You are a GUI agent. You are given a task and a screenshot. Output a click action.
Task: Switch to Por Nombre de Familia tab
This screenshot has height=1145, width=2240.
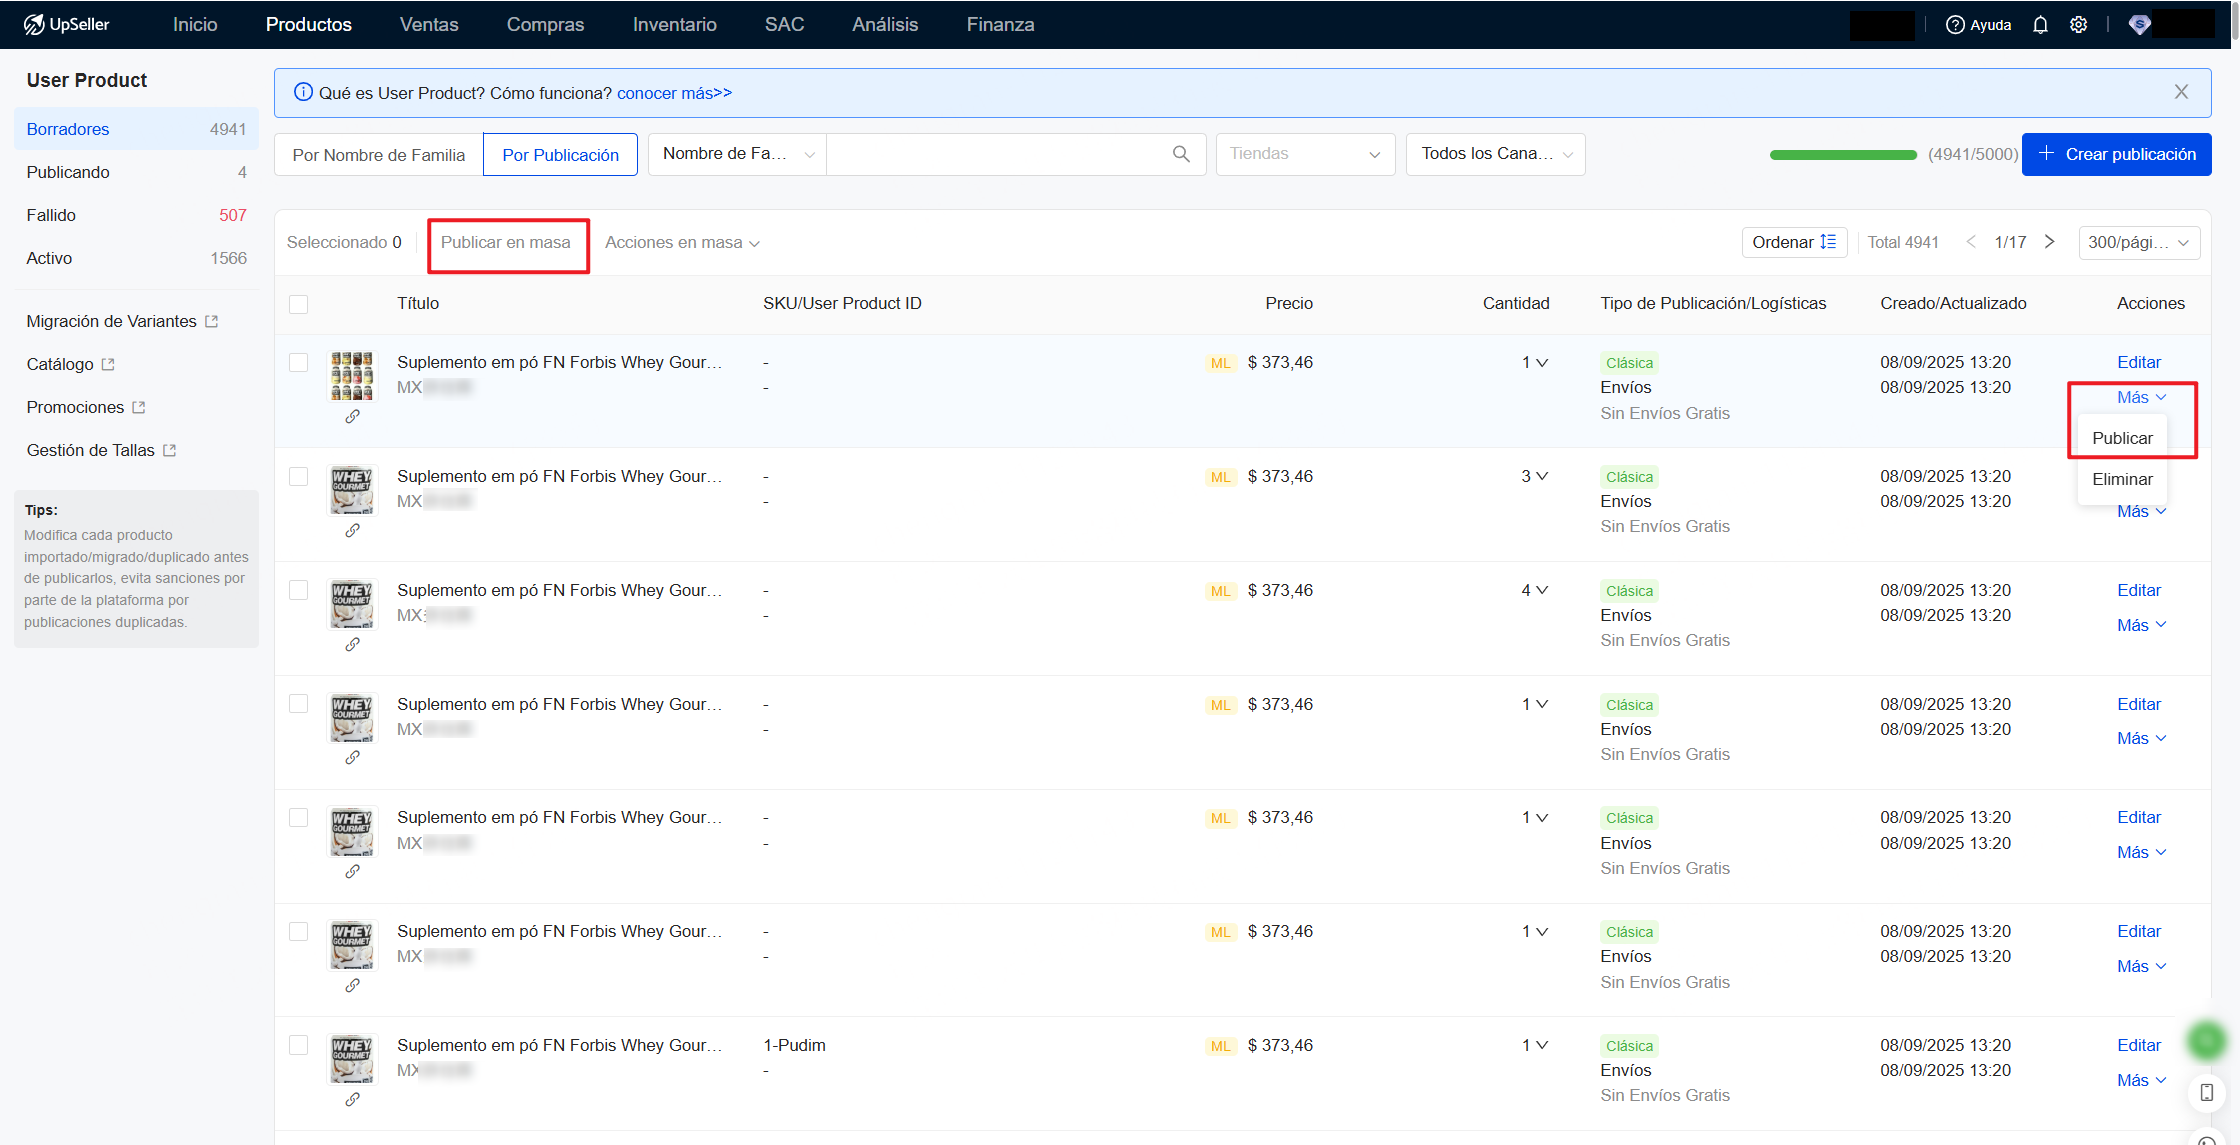point(379,155)
